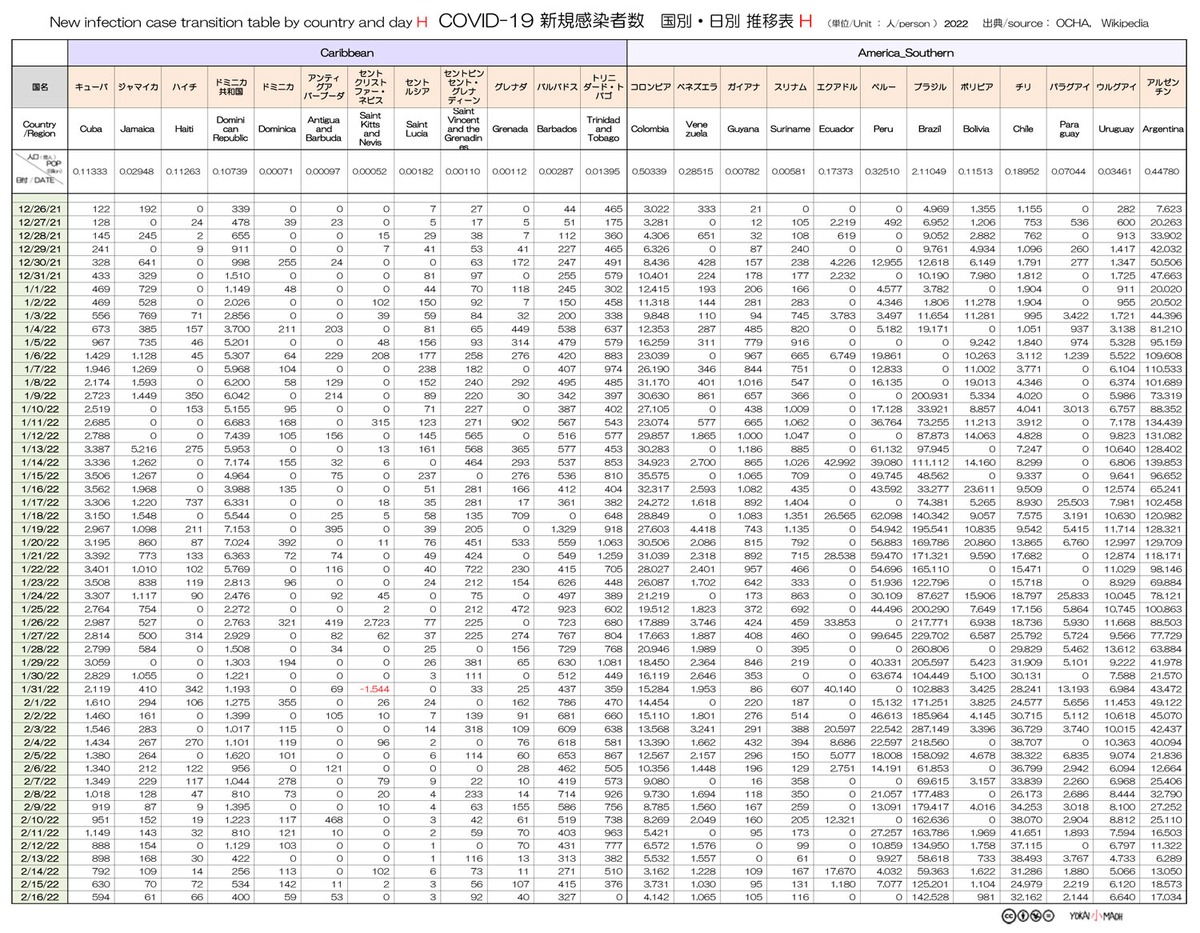
Task: Click the Guyana column header
Action: (743, 130)
